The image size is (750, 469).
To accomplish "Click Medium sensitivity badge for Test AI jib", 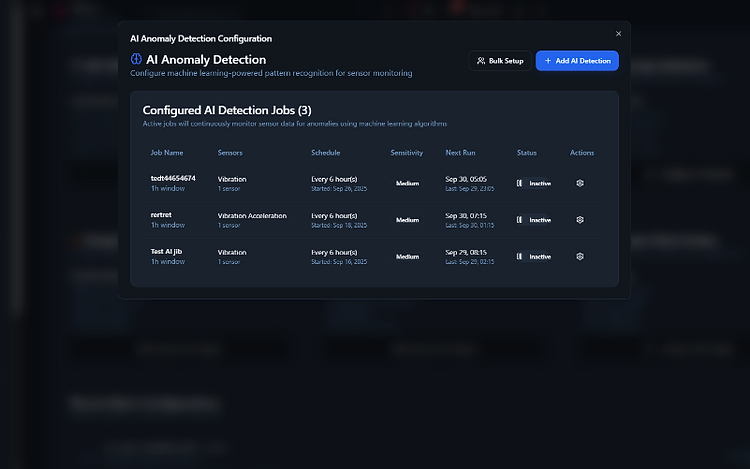I will (408, 257).
